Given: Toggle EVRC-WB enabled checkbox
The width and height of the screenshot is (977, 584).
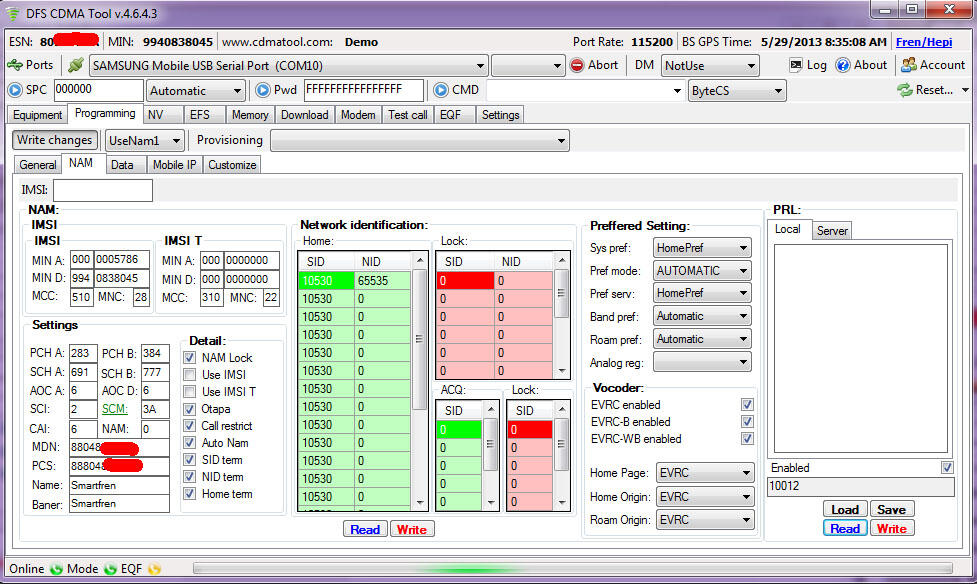Looking at the screenshot, I should 747,439.
